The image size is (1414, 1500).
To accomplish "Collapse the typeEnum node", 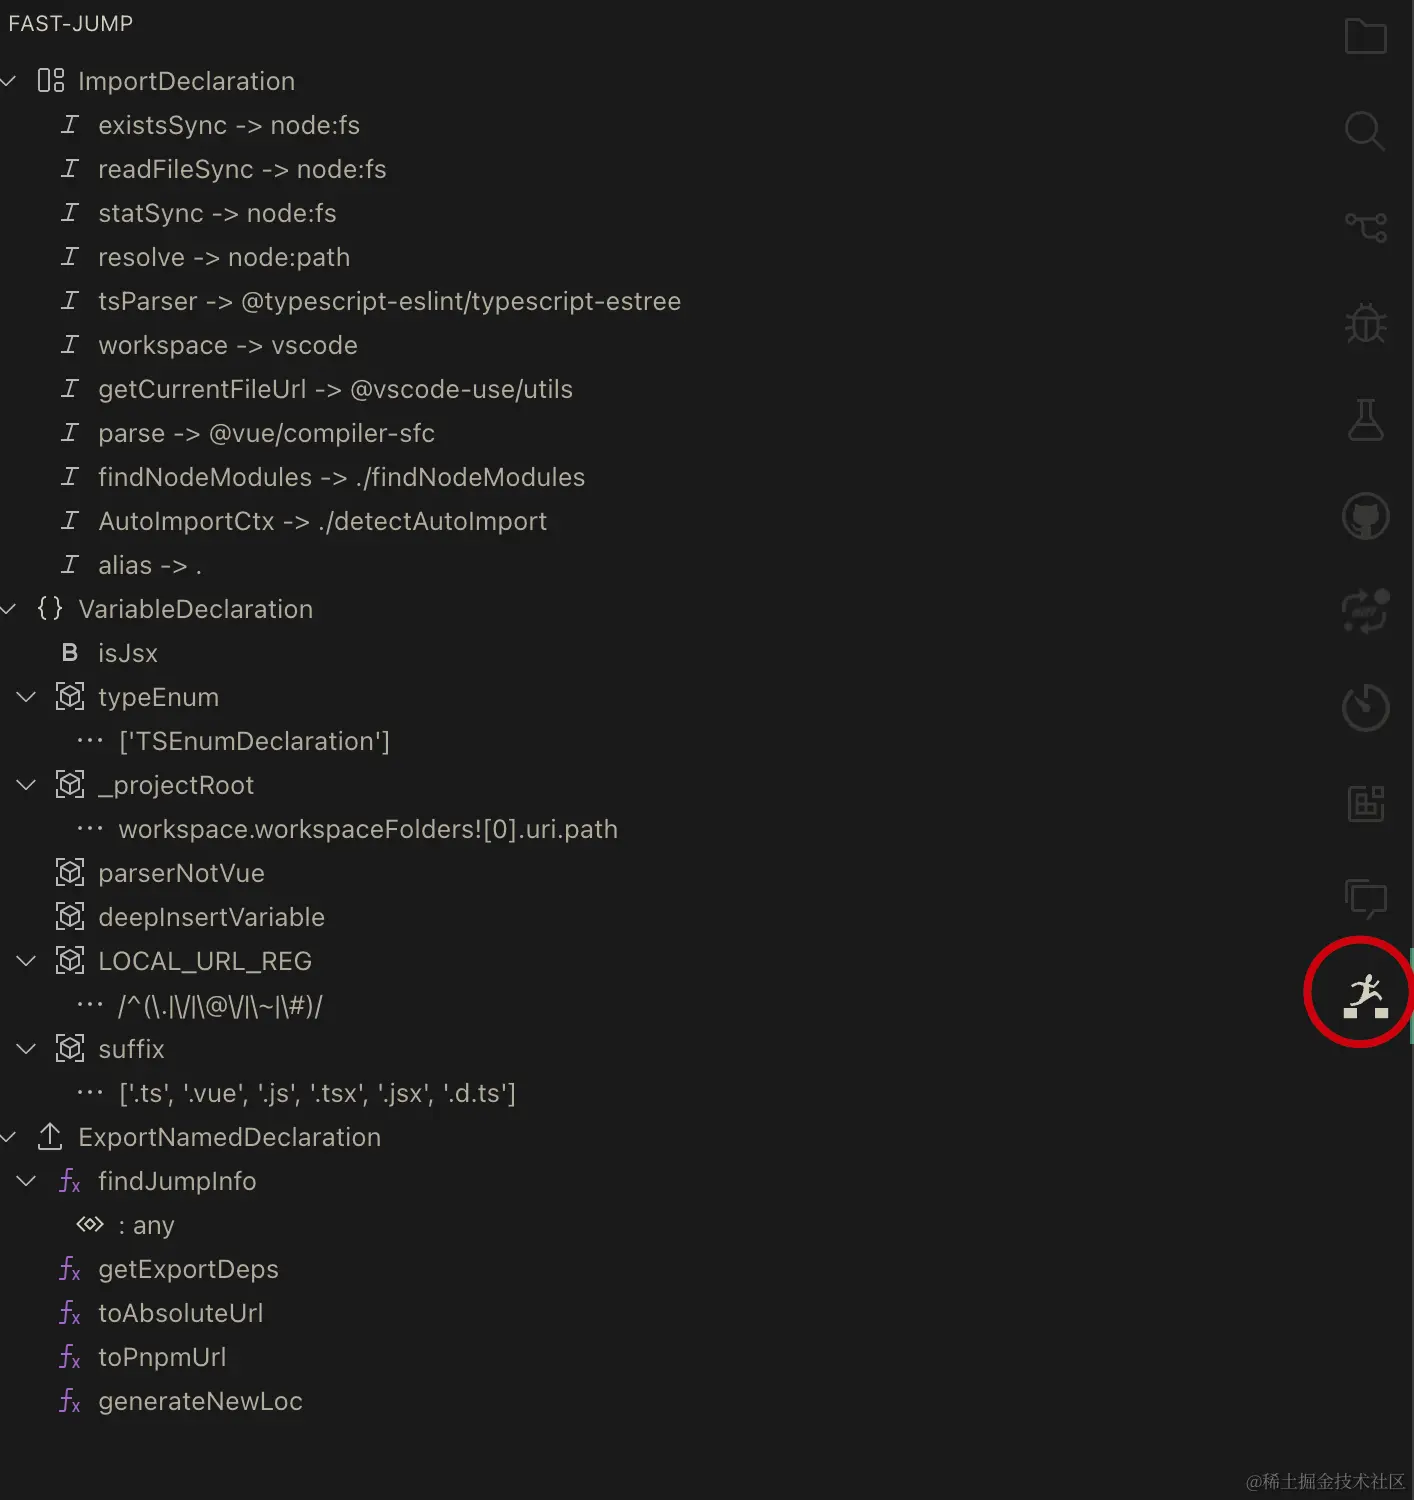I will [x=27, y=697].
